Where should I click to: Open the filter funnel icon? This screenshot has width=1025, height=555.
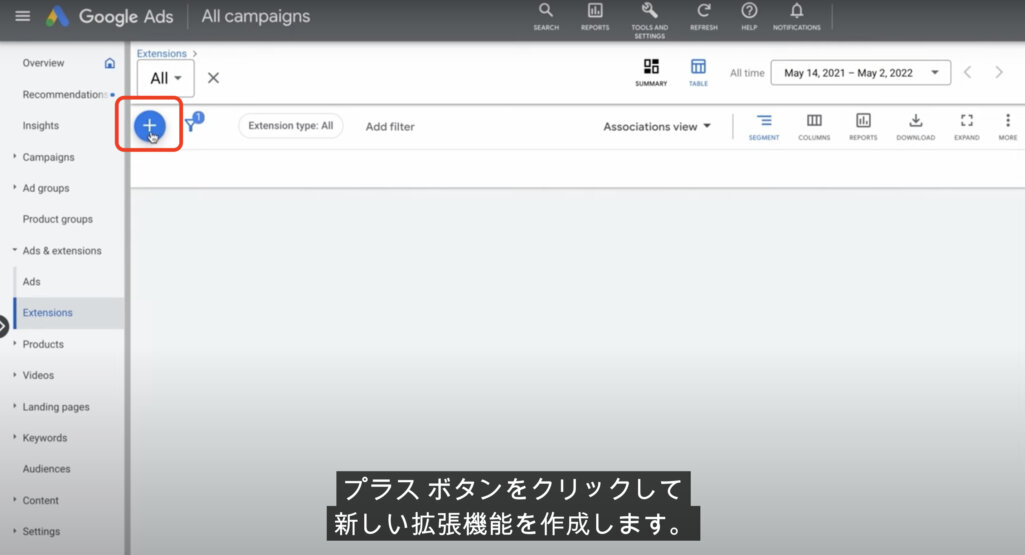point(191,125)
